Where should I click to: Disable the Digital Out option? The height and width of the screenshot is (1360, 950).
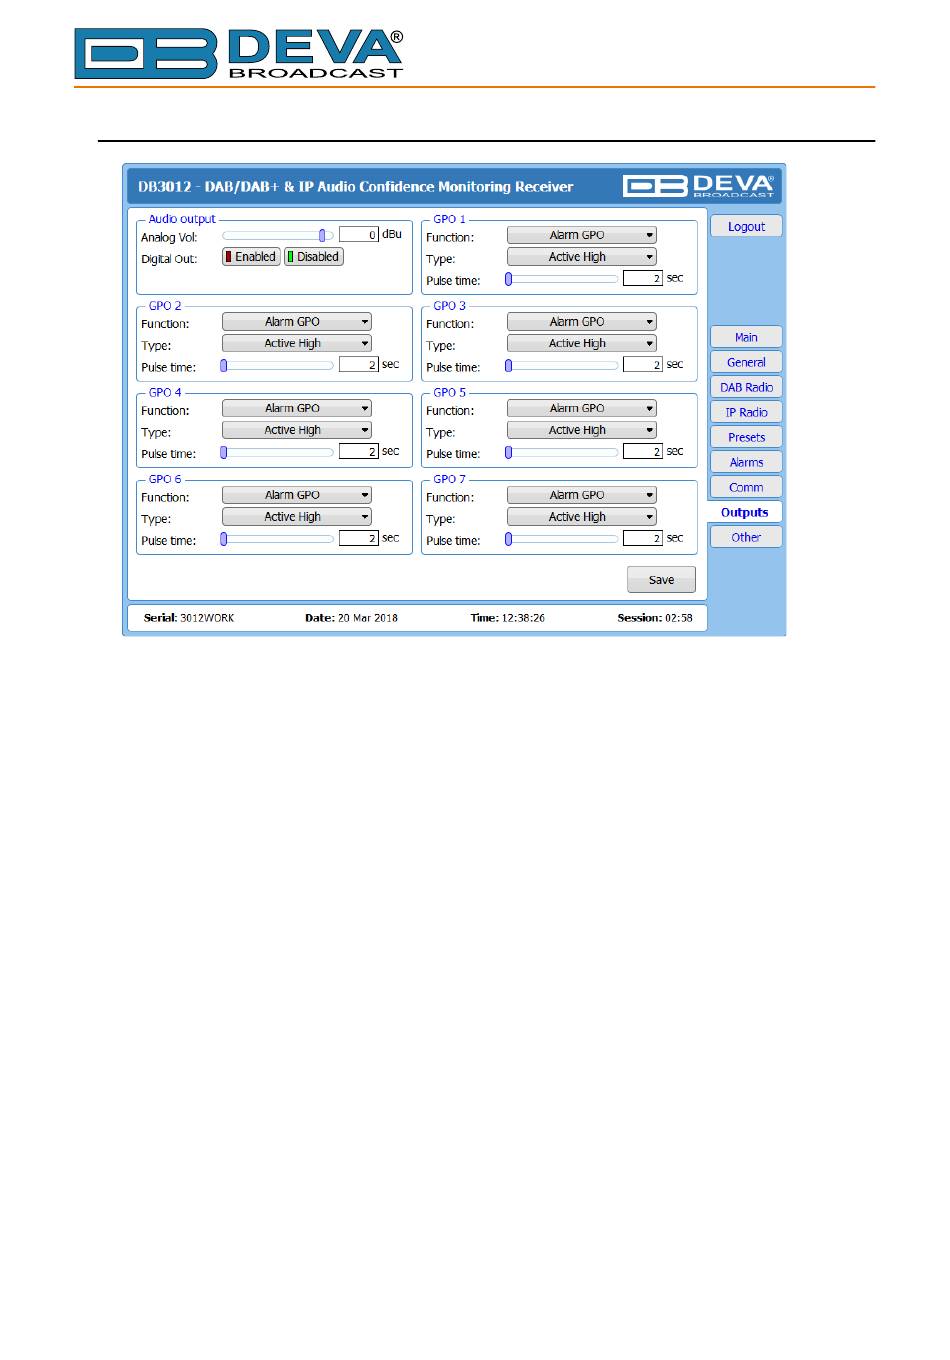click(313, 257)
